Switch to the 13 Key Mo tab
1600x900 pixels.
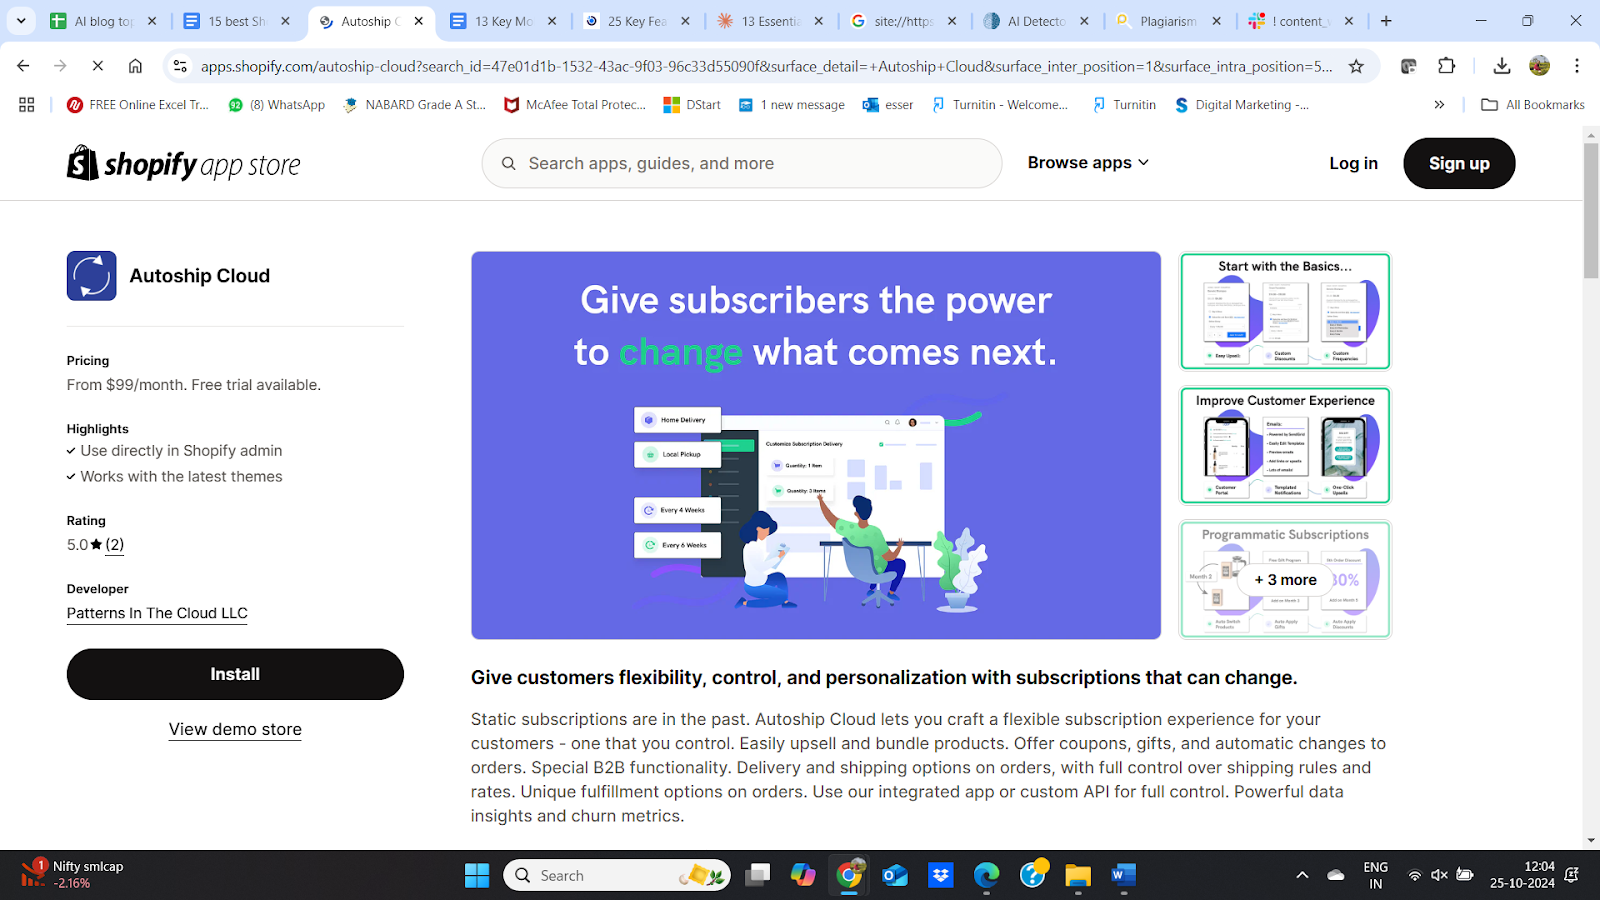503,21
